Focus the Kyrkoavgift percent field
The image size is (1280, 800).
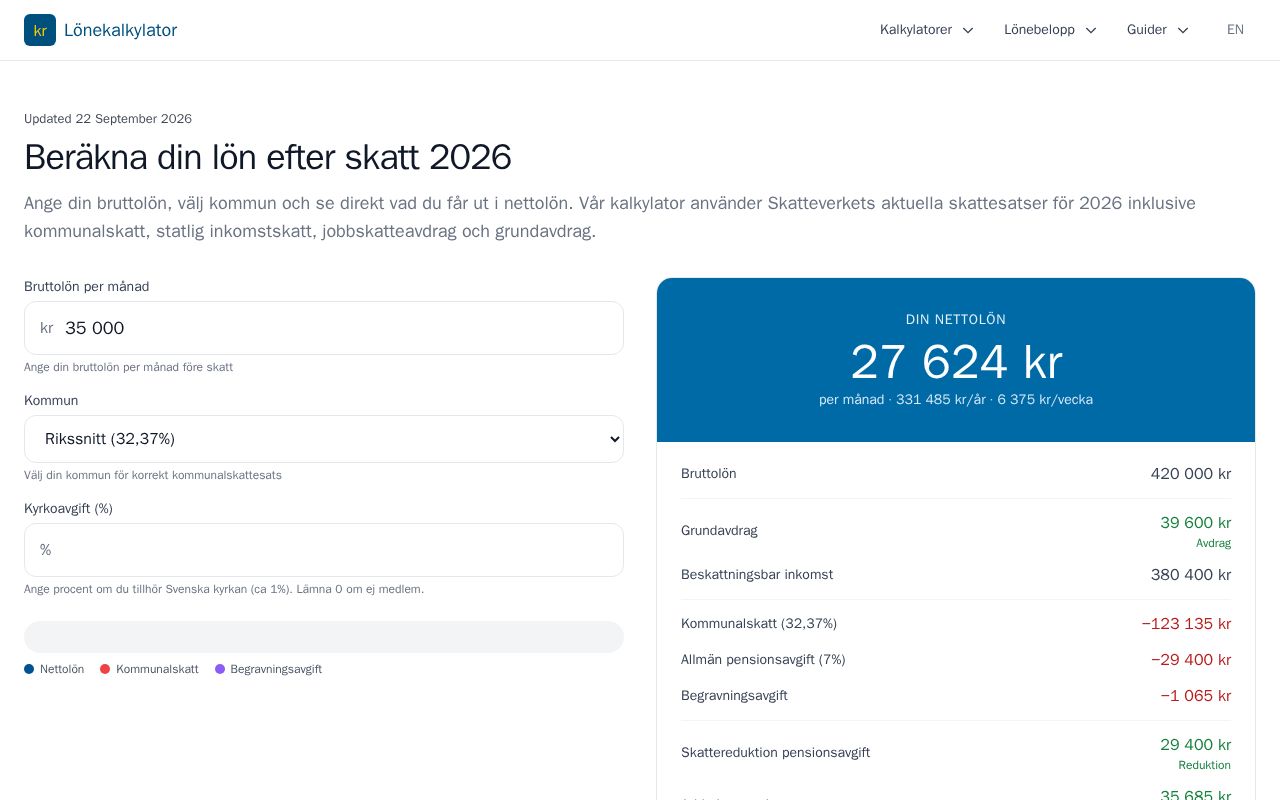click(x=324, y=550)
